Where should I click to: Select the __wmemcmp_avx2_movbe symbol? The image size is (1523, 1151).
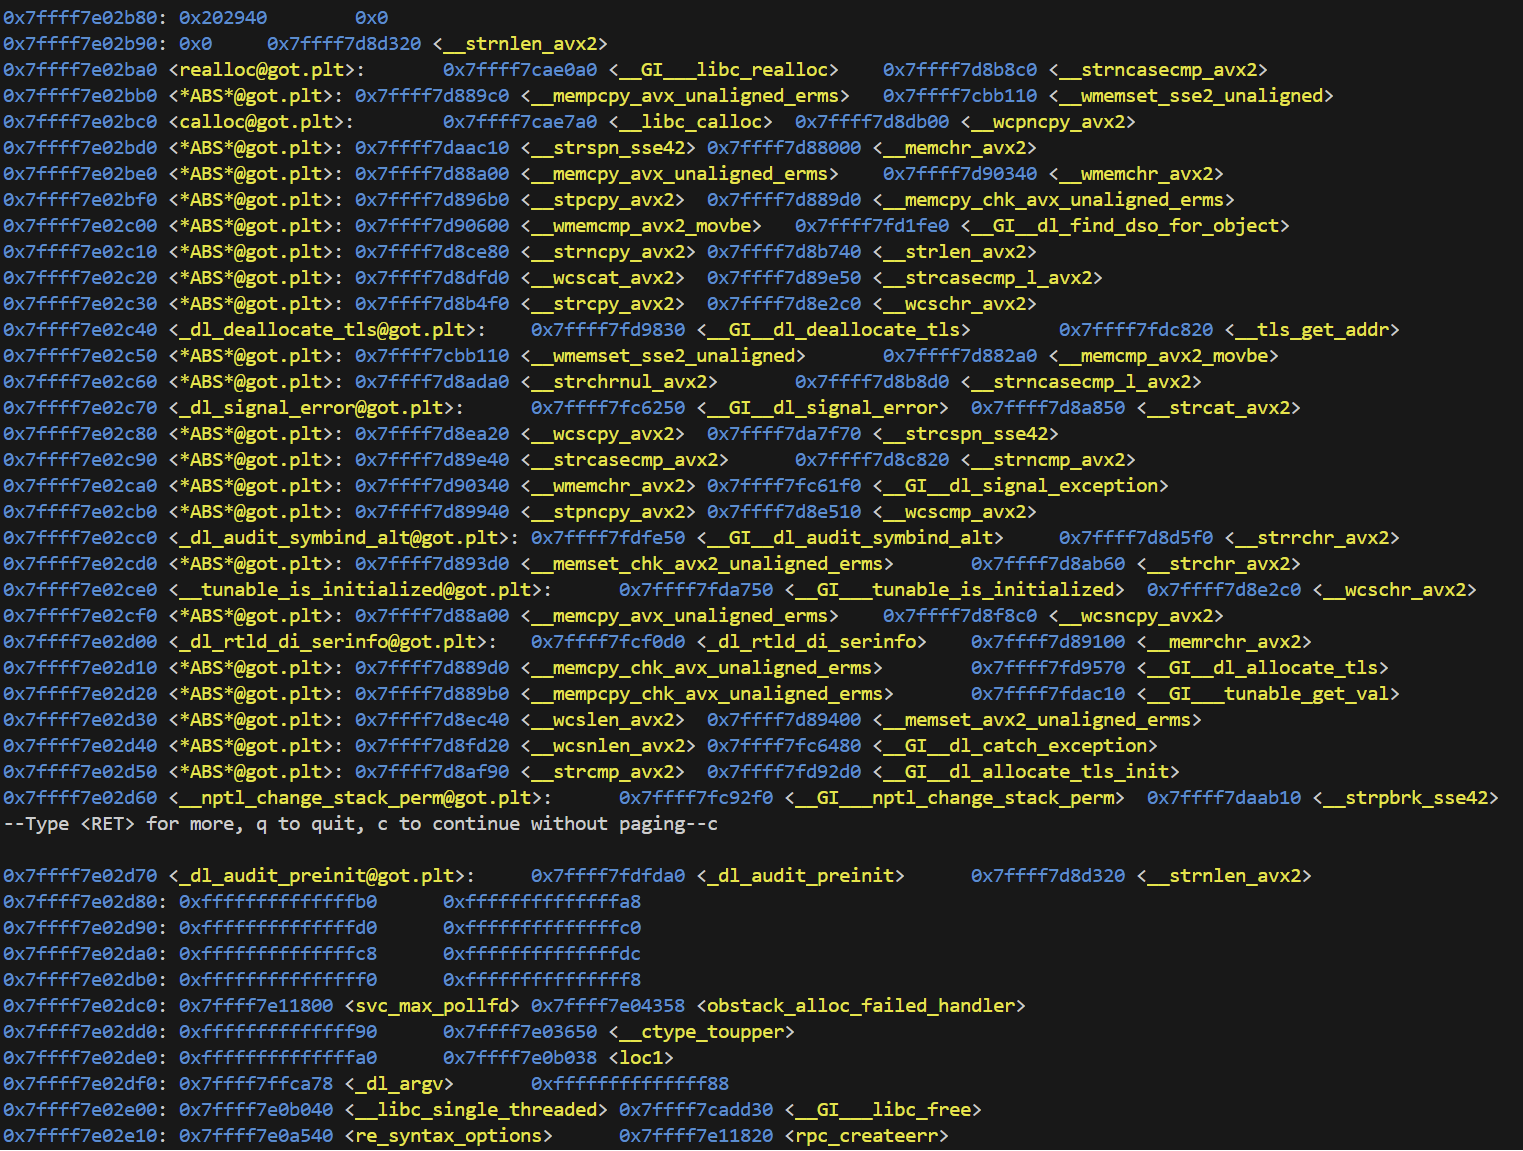pos(641,226)
